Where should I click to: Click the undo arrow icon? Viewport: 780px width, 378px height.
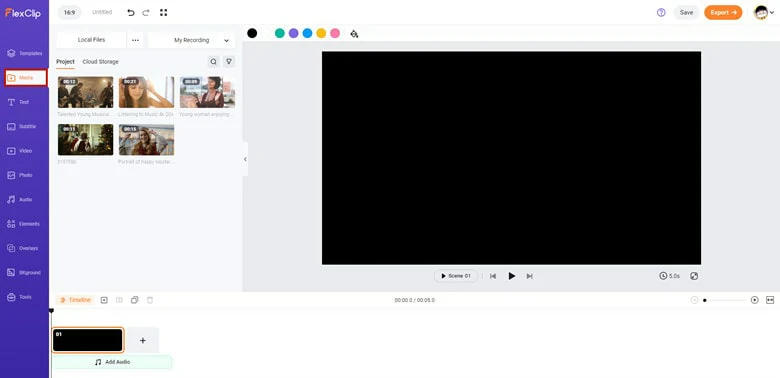(x=131, y=12)
